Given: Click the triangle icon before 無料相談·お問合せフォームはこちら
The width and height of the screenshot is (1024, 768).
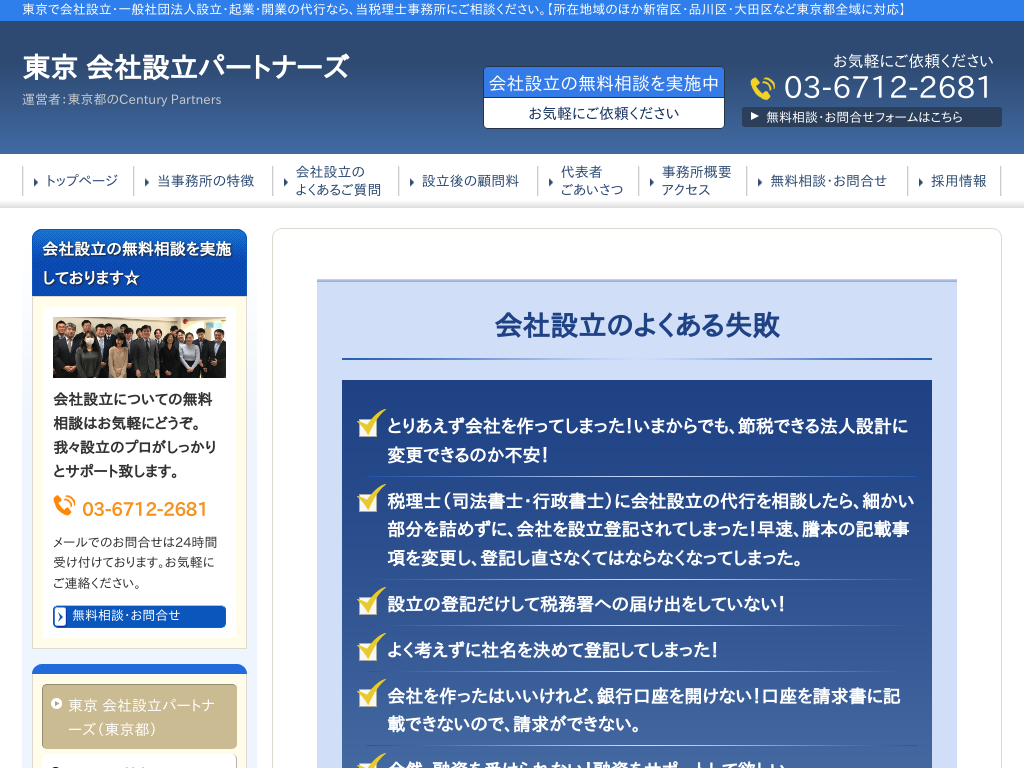Looking at the screenshot, I should (x=754, y=117).
